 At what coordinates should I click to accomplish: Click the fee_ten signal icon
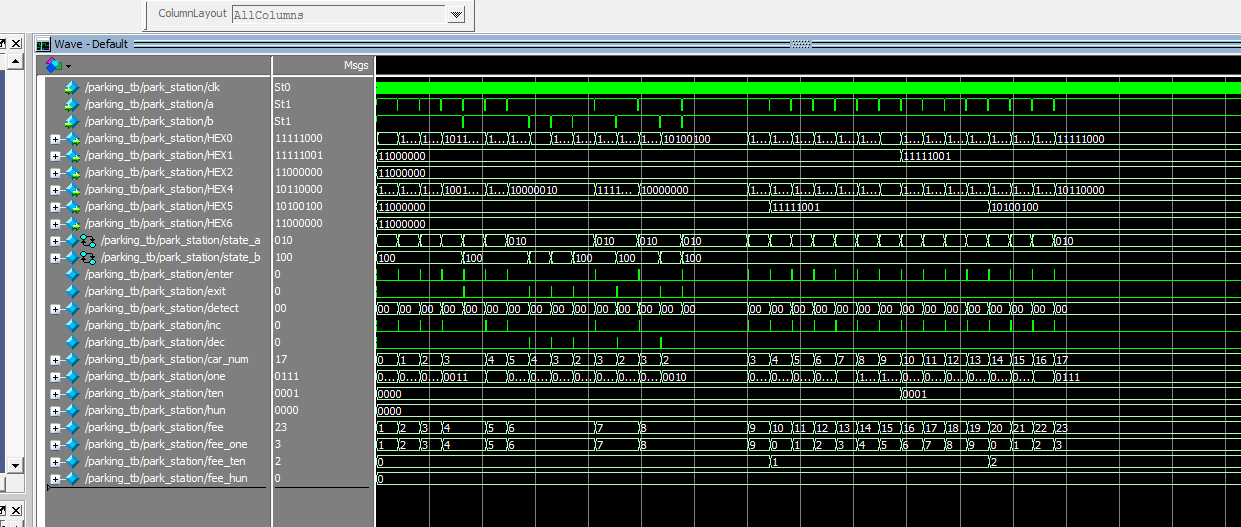[x=72, y=462]
